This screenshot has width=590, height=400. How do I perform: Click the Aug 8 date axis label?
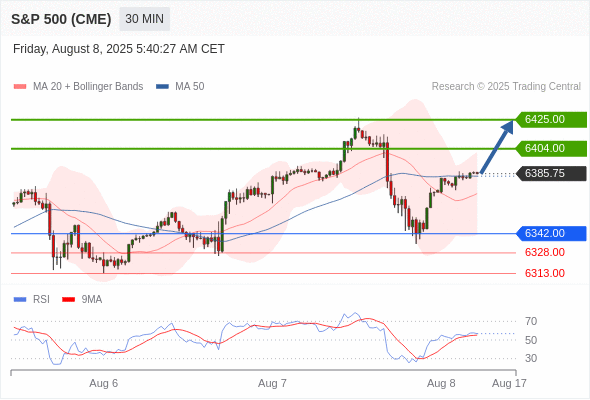coord(441,383)
